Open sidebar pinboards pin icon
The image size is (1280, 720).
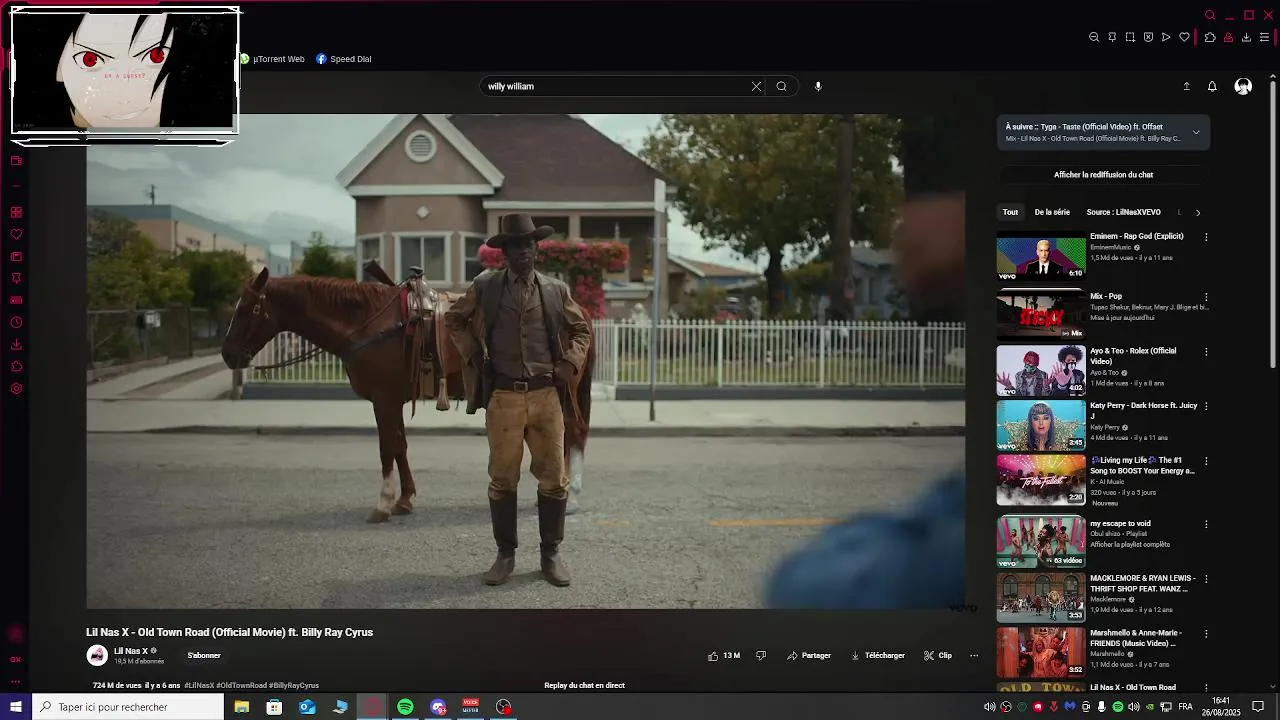point(16,278)
